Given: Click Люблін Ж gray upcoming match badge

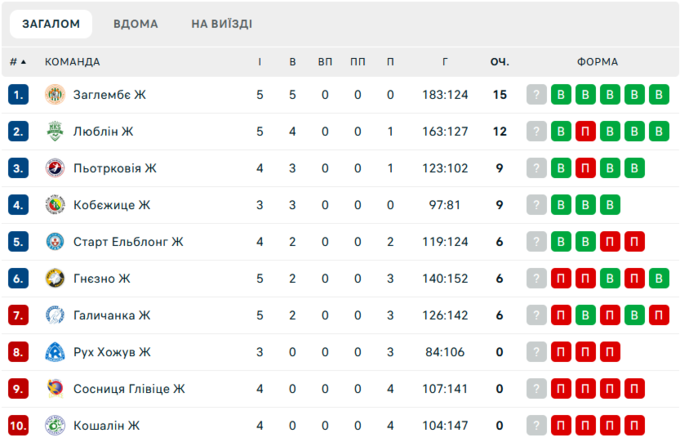Looking at the screenshot, I should click(537, 131).
